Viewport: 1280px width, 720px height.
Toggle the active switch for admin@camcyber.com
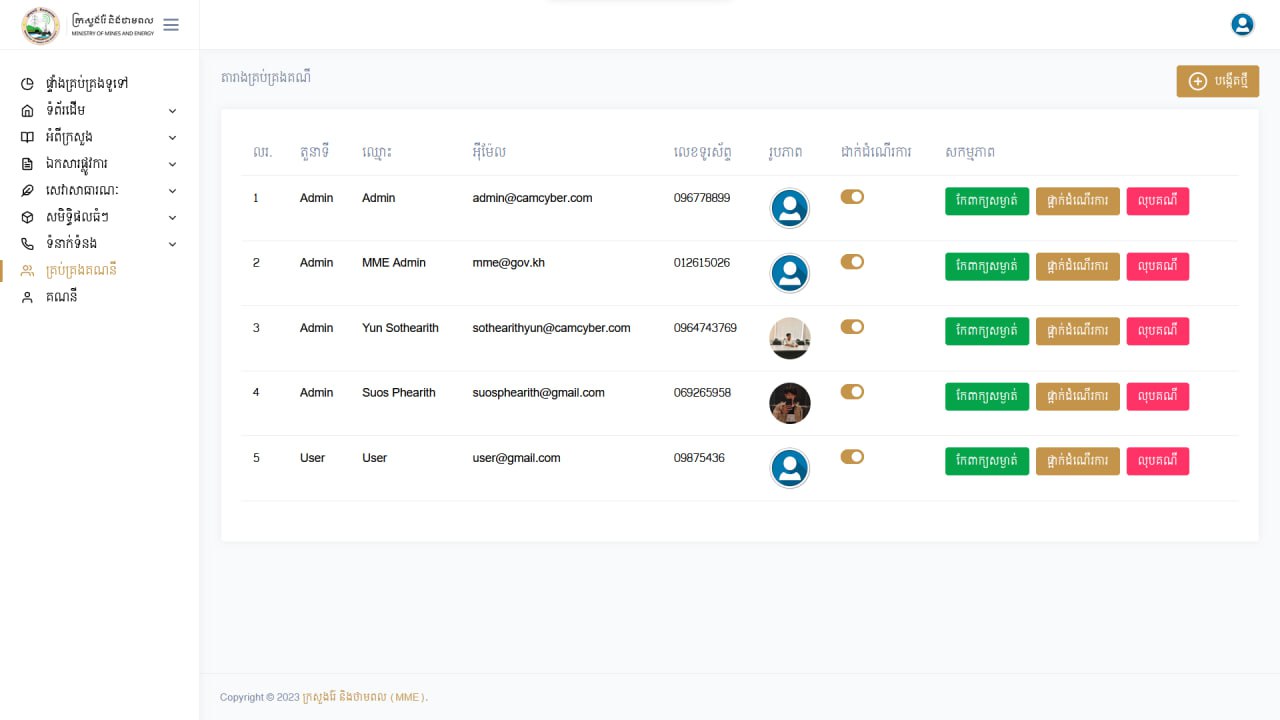point(852,197)
